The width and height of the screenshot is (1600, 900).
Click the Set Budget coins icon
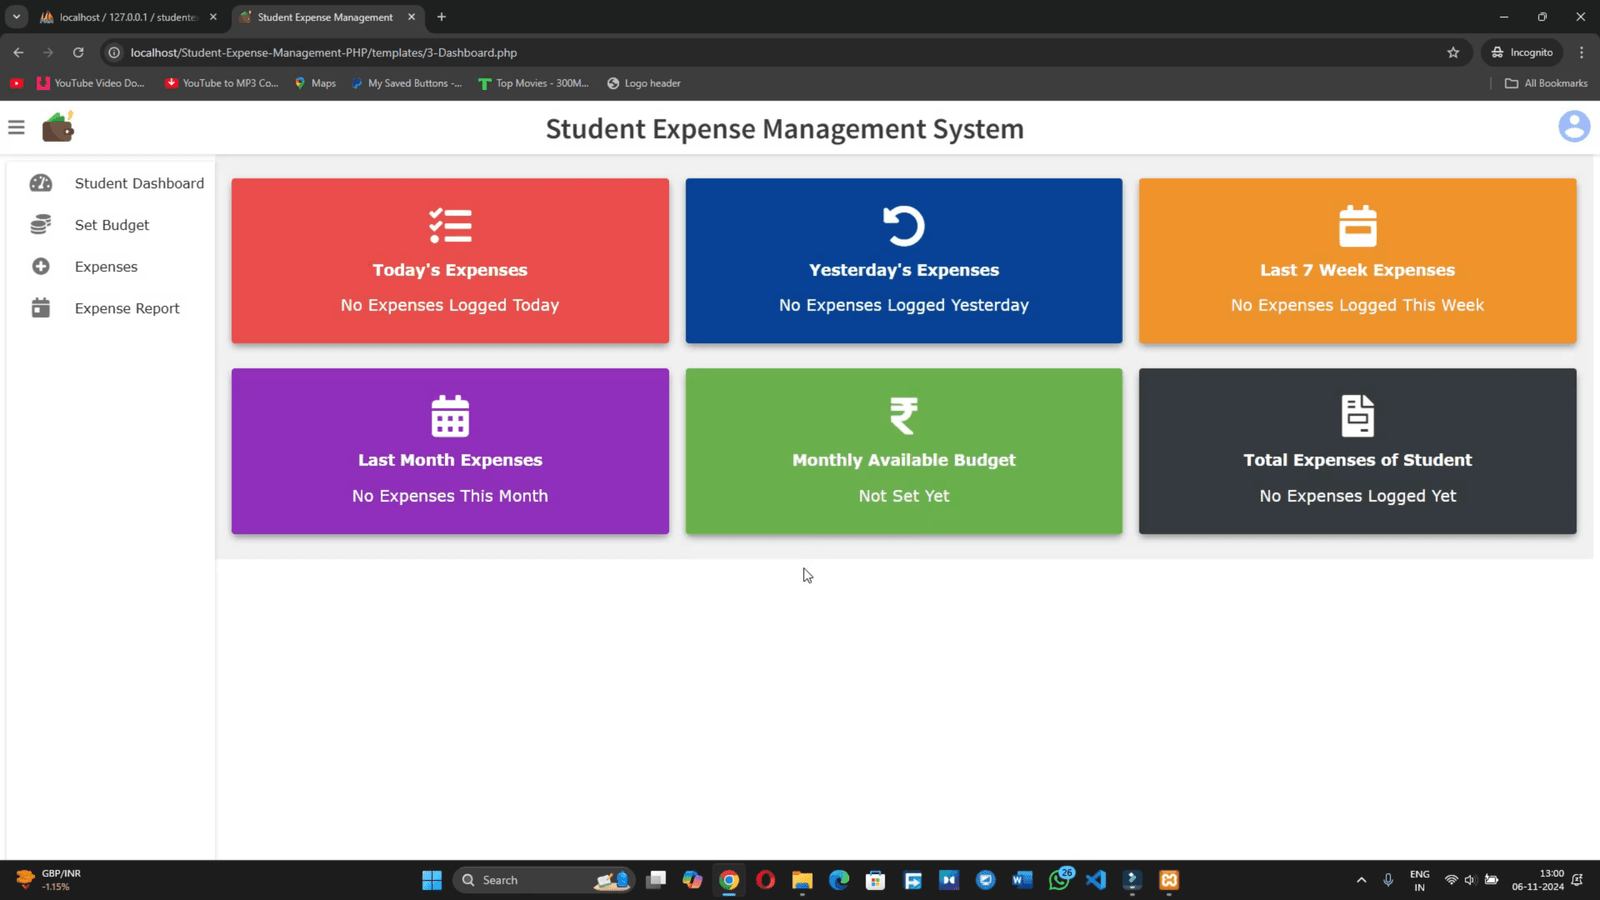[x=41, y=225]
